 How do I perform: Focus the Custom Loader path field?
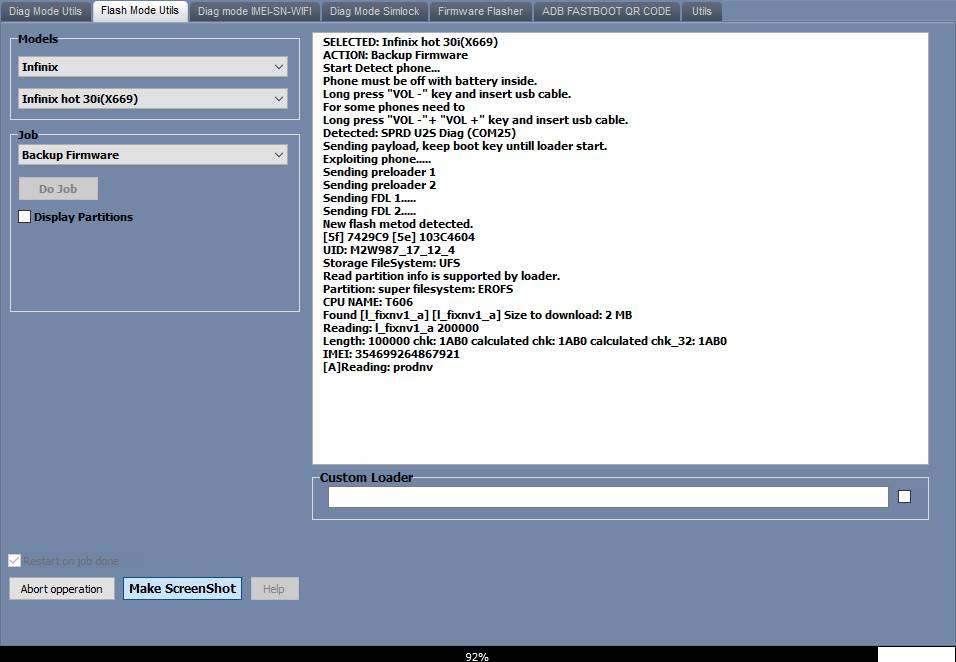pyautogui.click(x=608, y=497)
